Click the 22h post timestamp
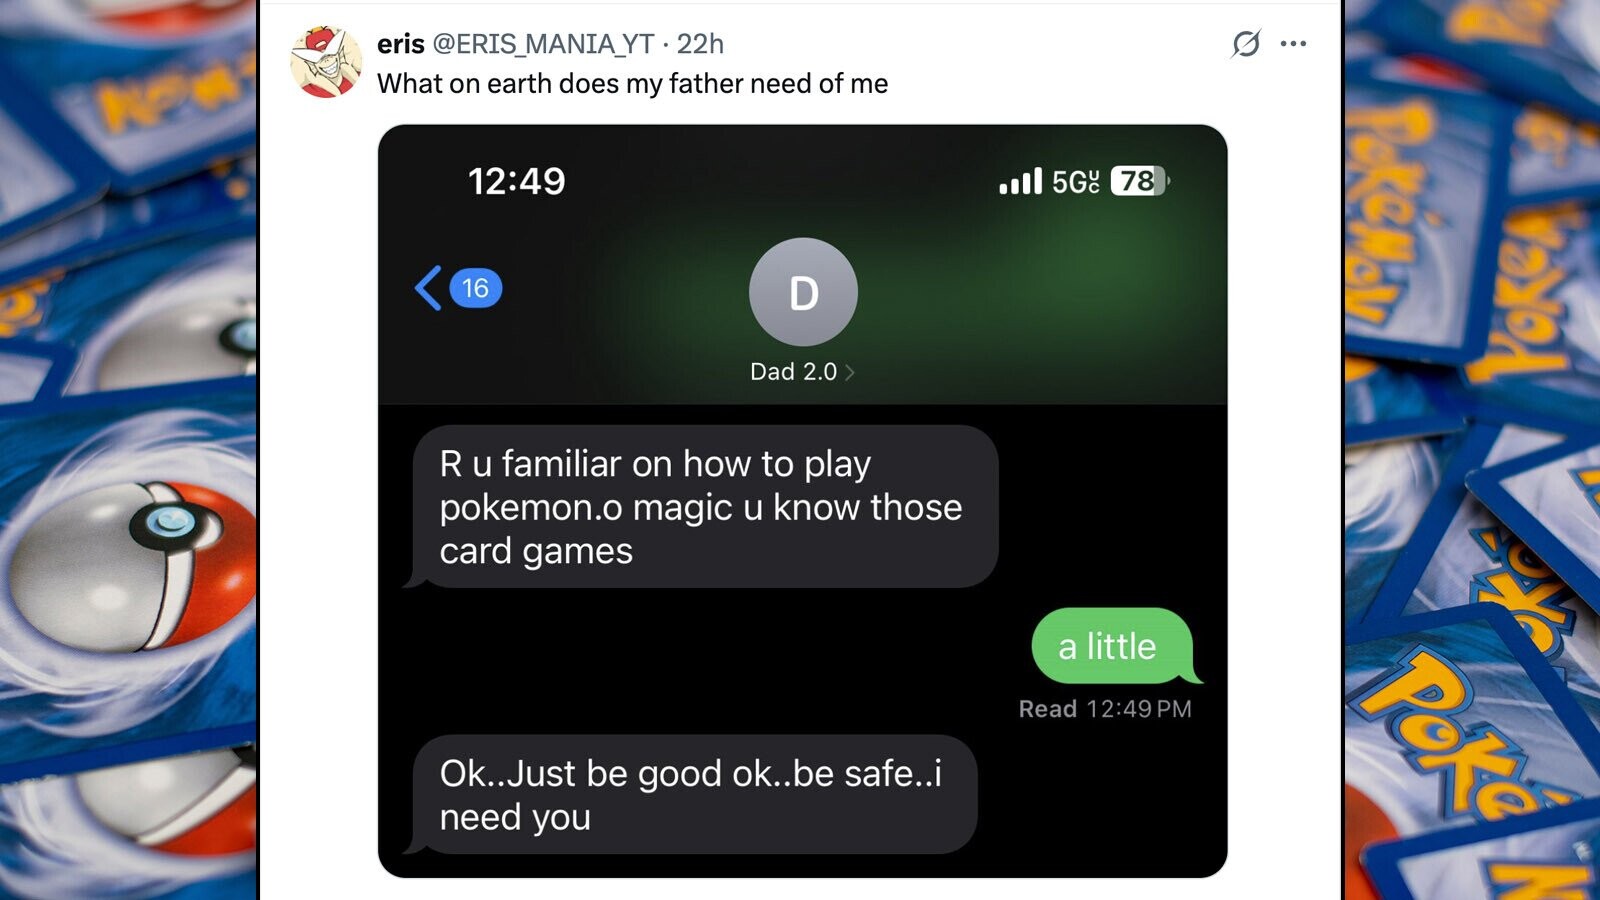Image resolution: width=1600 pixels, height=900 pixels. tap(700, 44)
